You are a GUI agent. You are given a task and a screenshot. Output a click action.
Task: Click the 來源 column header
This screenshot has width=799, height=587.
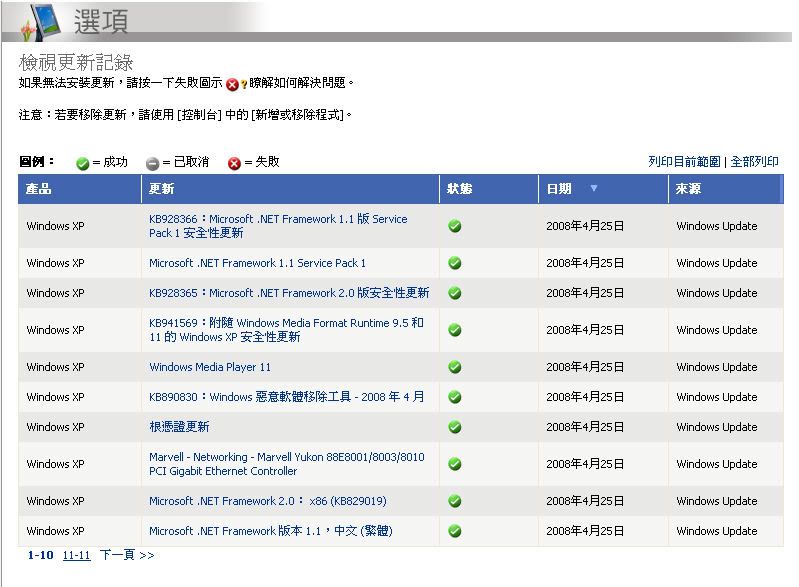pos(688,189)
